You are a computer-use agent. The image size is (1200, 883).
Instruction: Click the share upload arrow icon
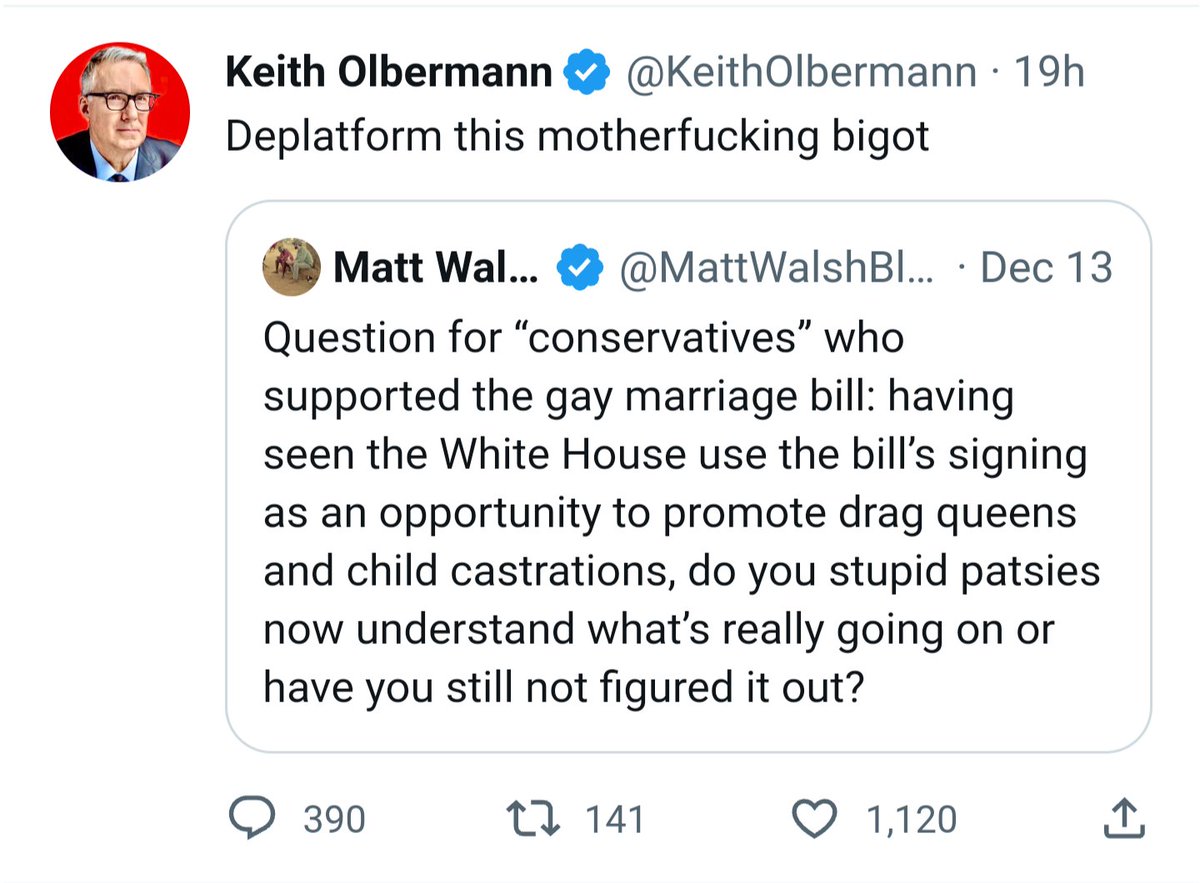pos(1123,819)
